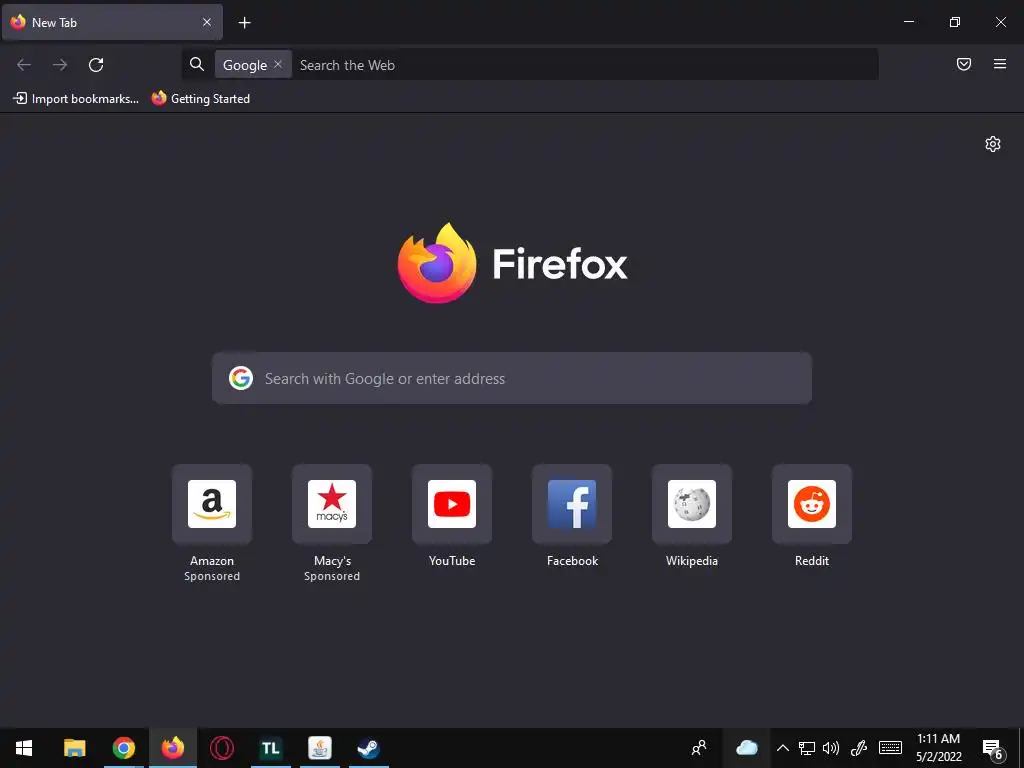The image size is (1024, 768).
Task: Open the clock showing 1:11 AM
Action: point(938,748)
